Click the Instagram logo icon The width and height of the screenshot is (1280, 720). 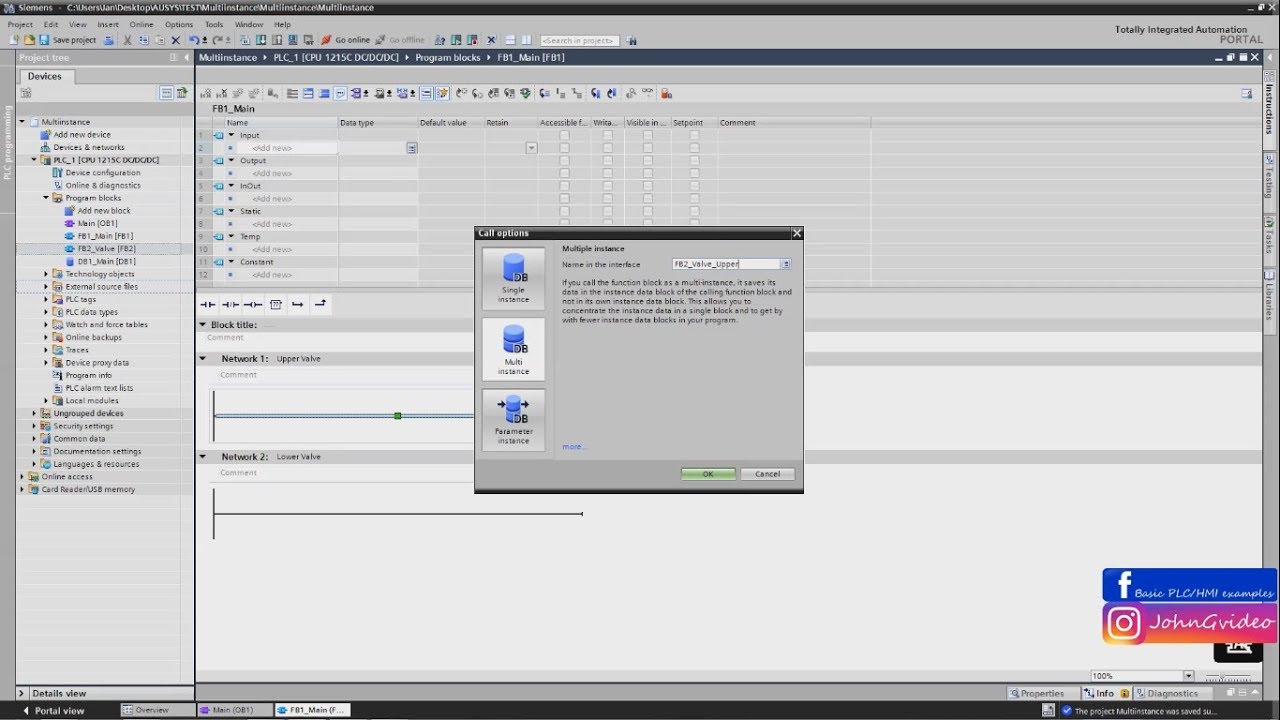tap(1124, 623)
